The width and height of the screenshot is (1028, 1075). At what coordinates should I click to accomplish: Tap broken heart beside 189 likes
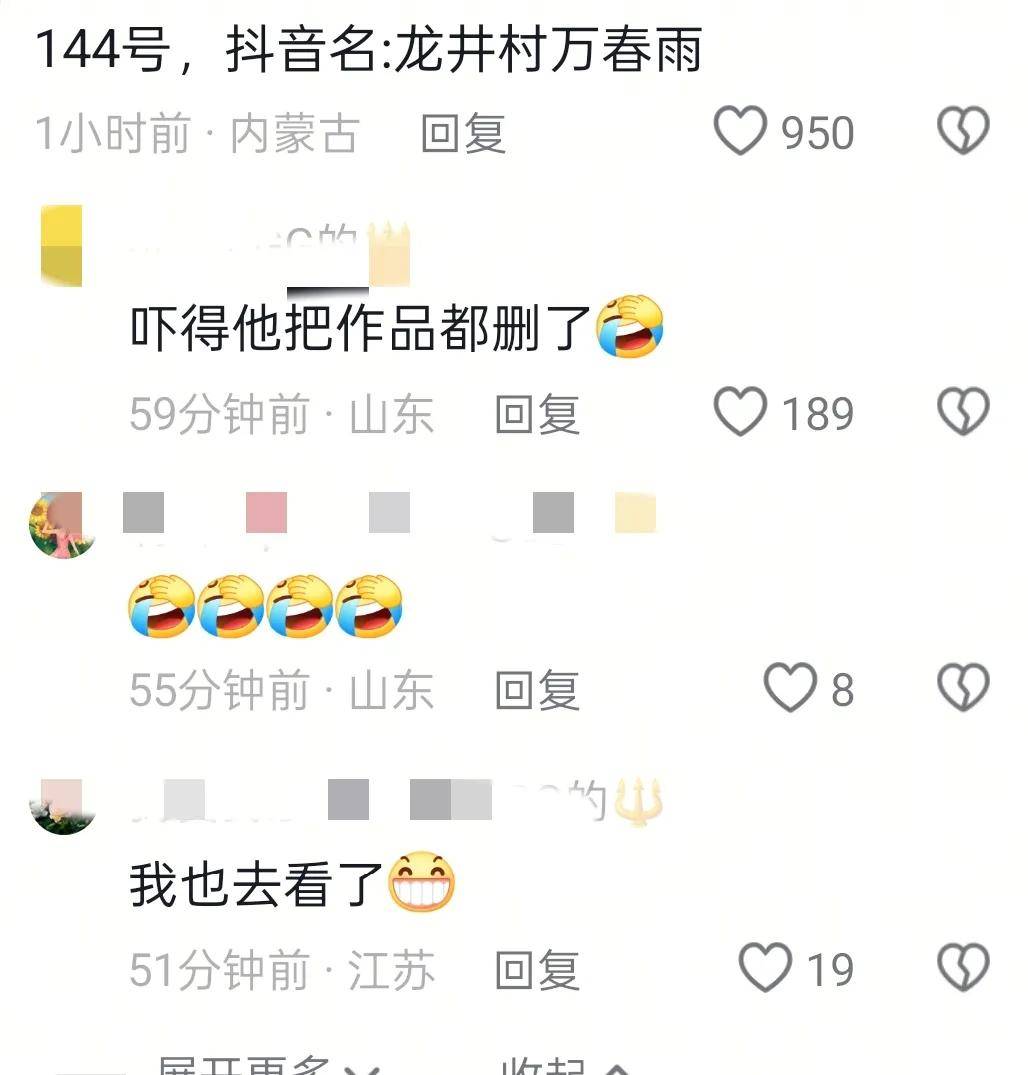(964, 411)
